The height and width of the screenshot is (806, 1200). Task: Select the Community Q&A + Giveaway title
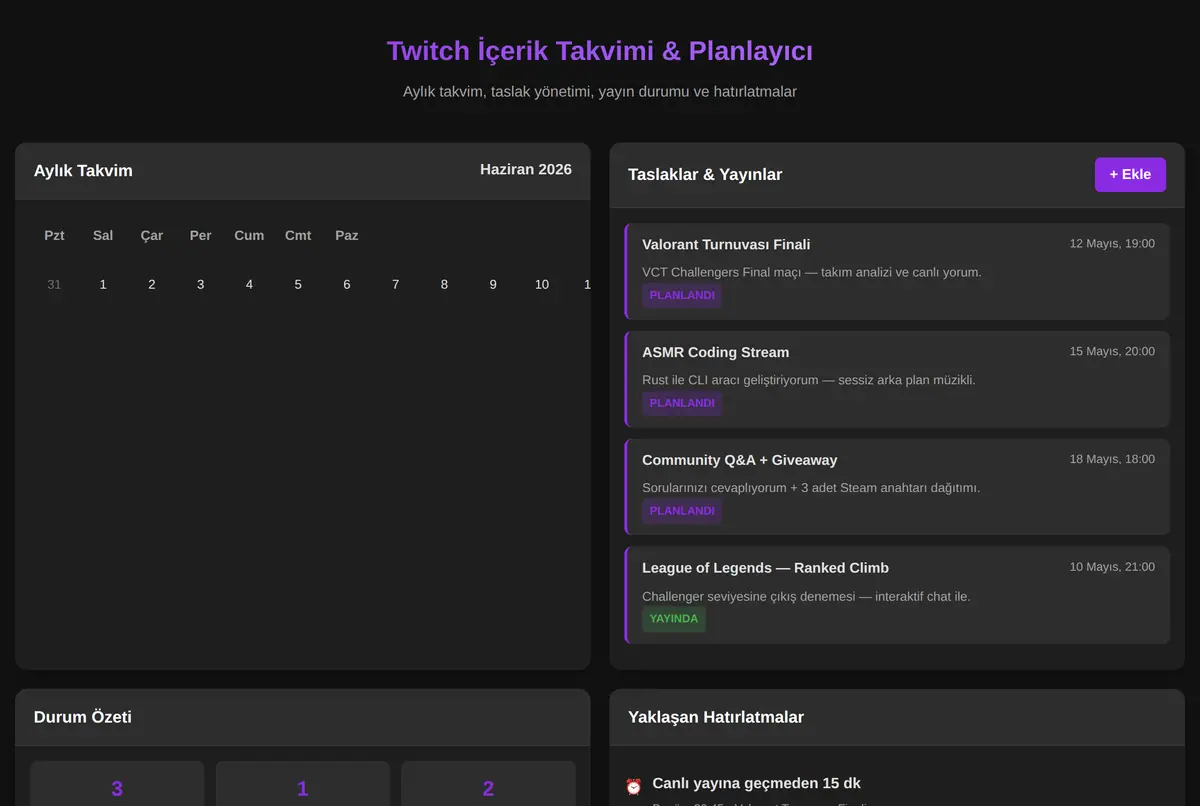(740, 460)
